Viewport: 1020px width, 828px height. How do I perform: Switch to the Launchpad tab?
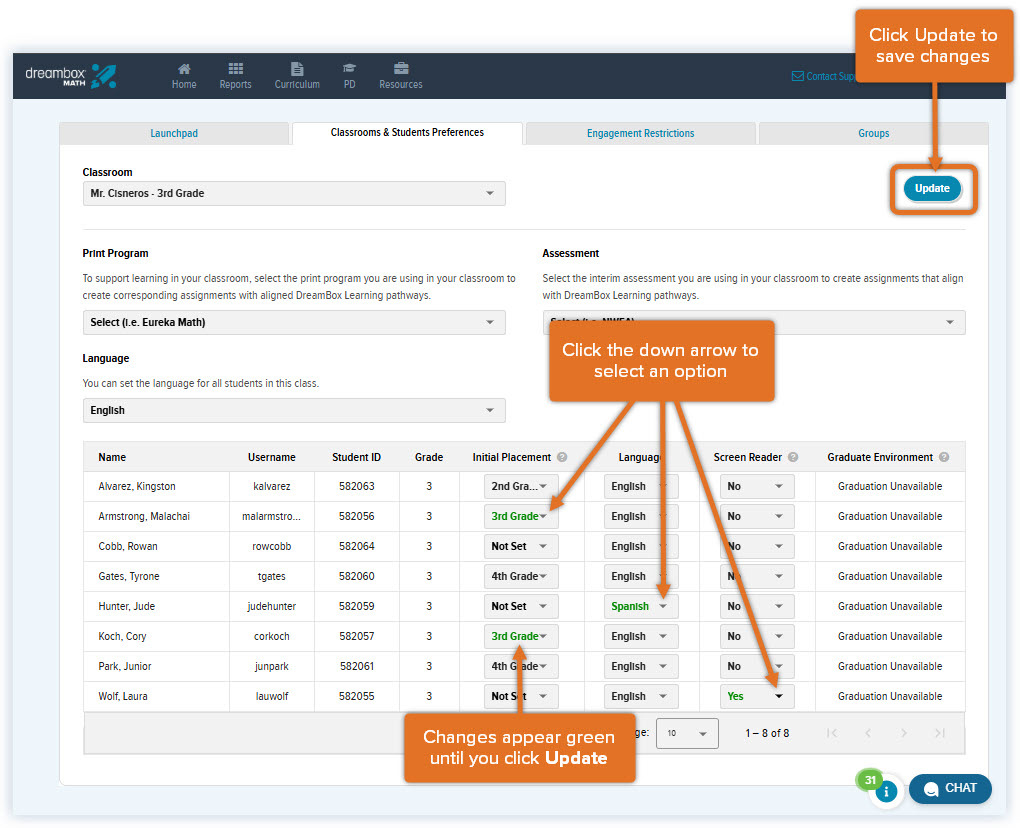(x=174, y=132)
